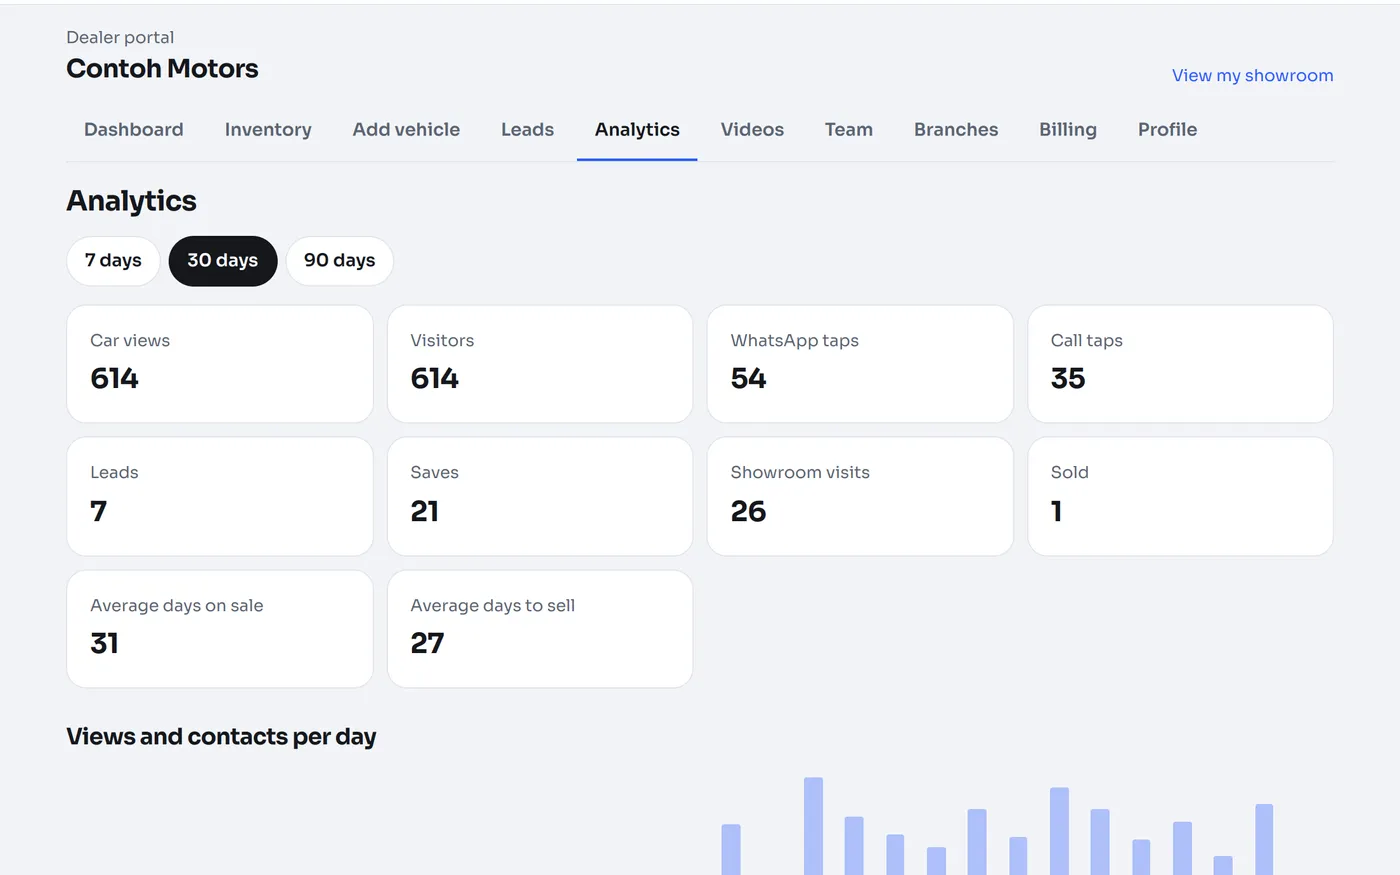Click the Average days on sale card

coord(220,629)
